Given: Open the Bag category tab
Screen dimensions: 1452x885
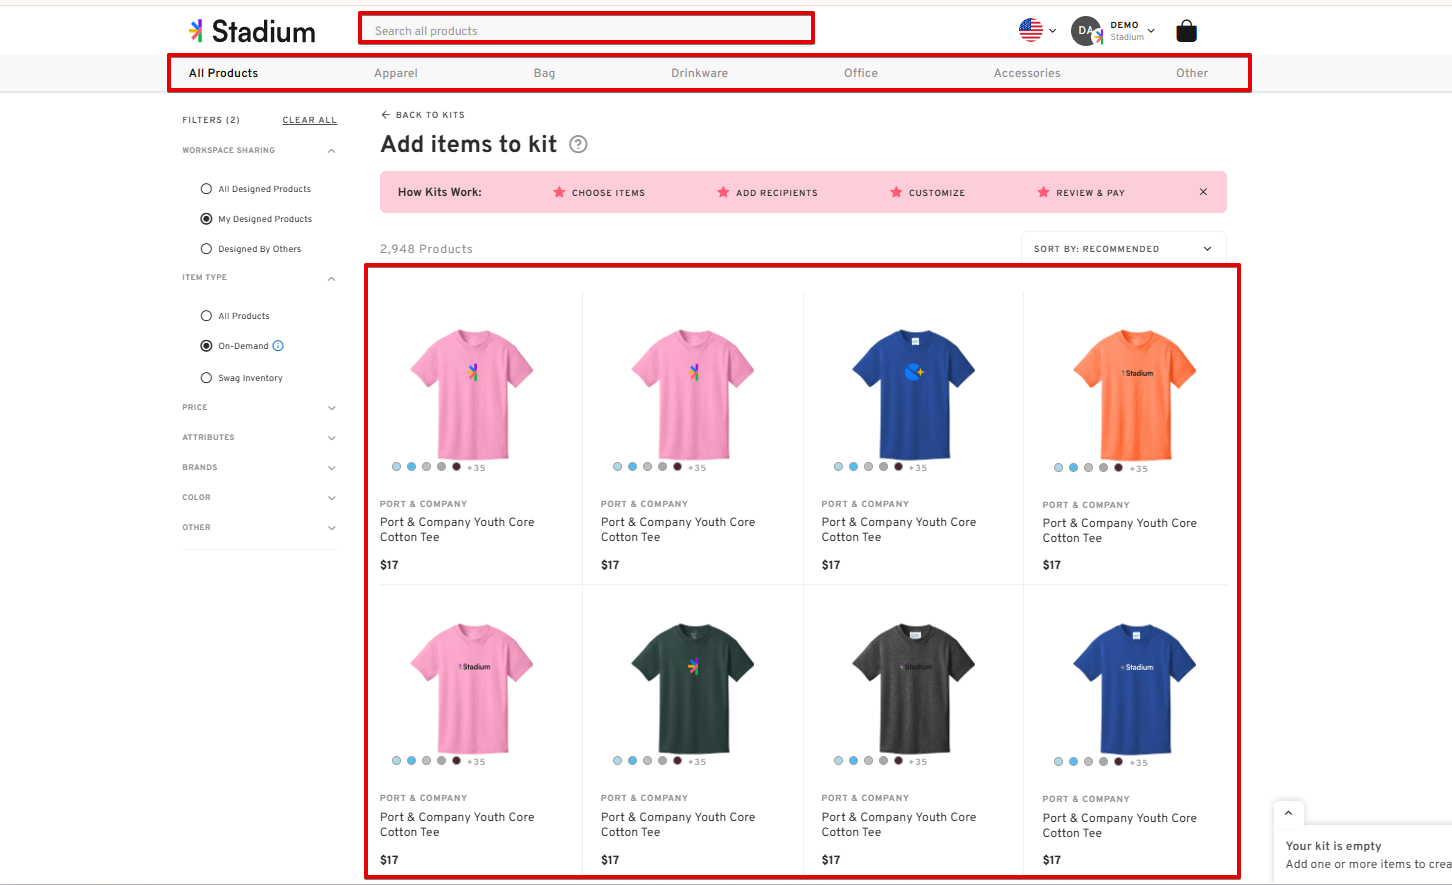Looking at the screenshot, I should pos(545,73).
